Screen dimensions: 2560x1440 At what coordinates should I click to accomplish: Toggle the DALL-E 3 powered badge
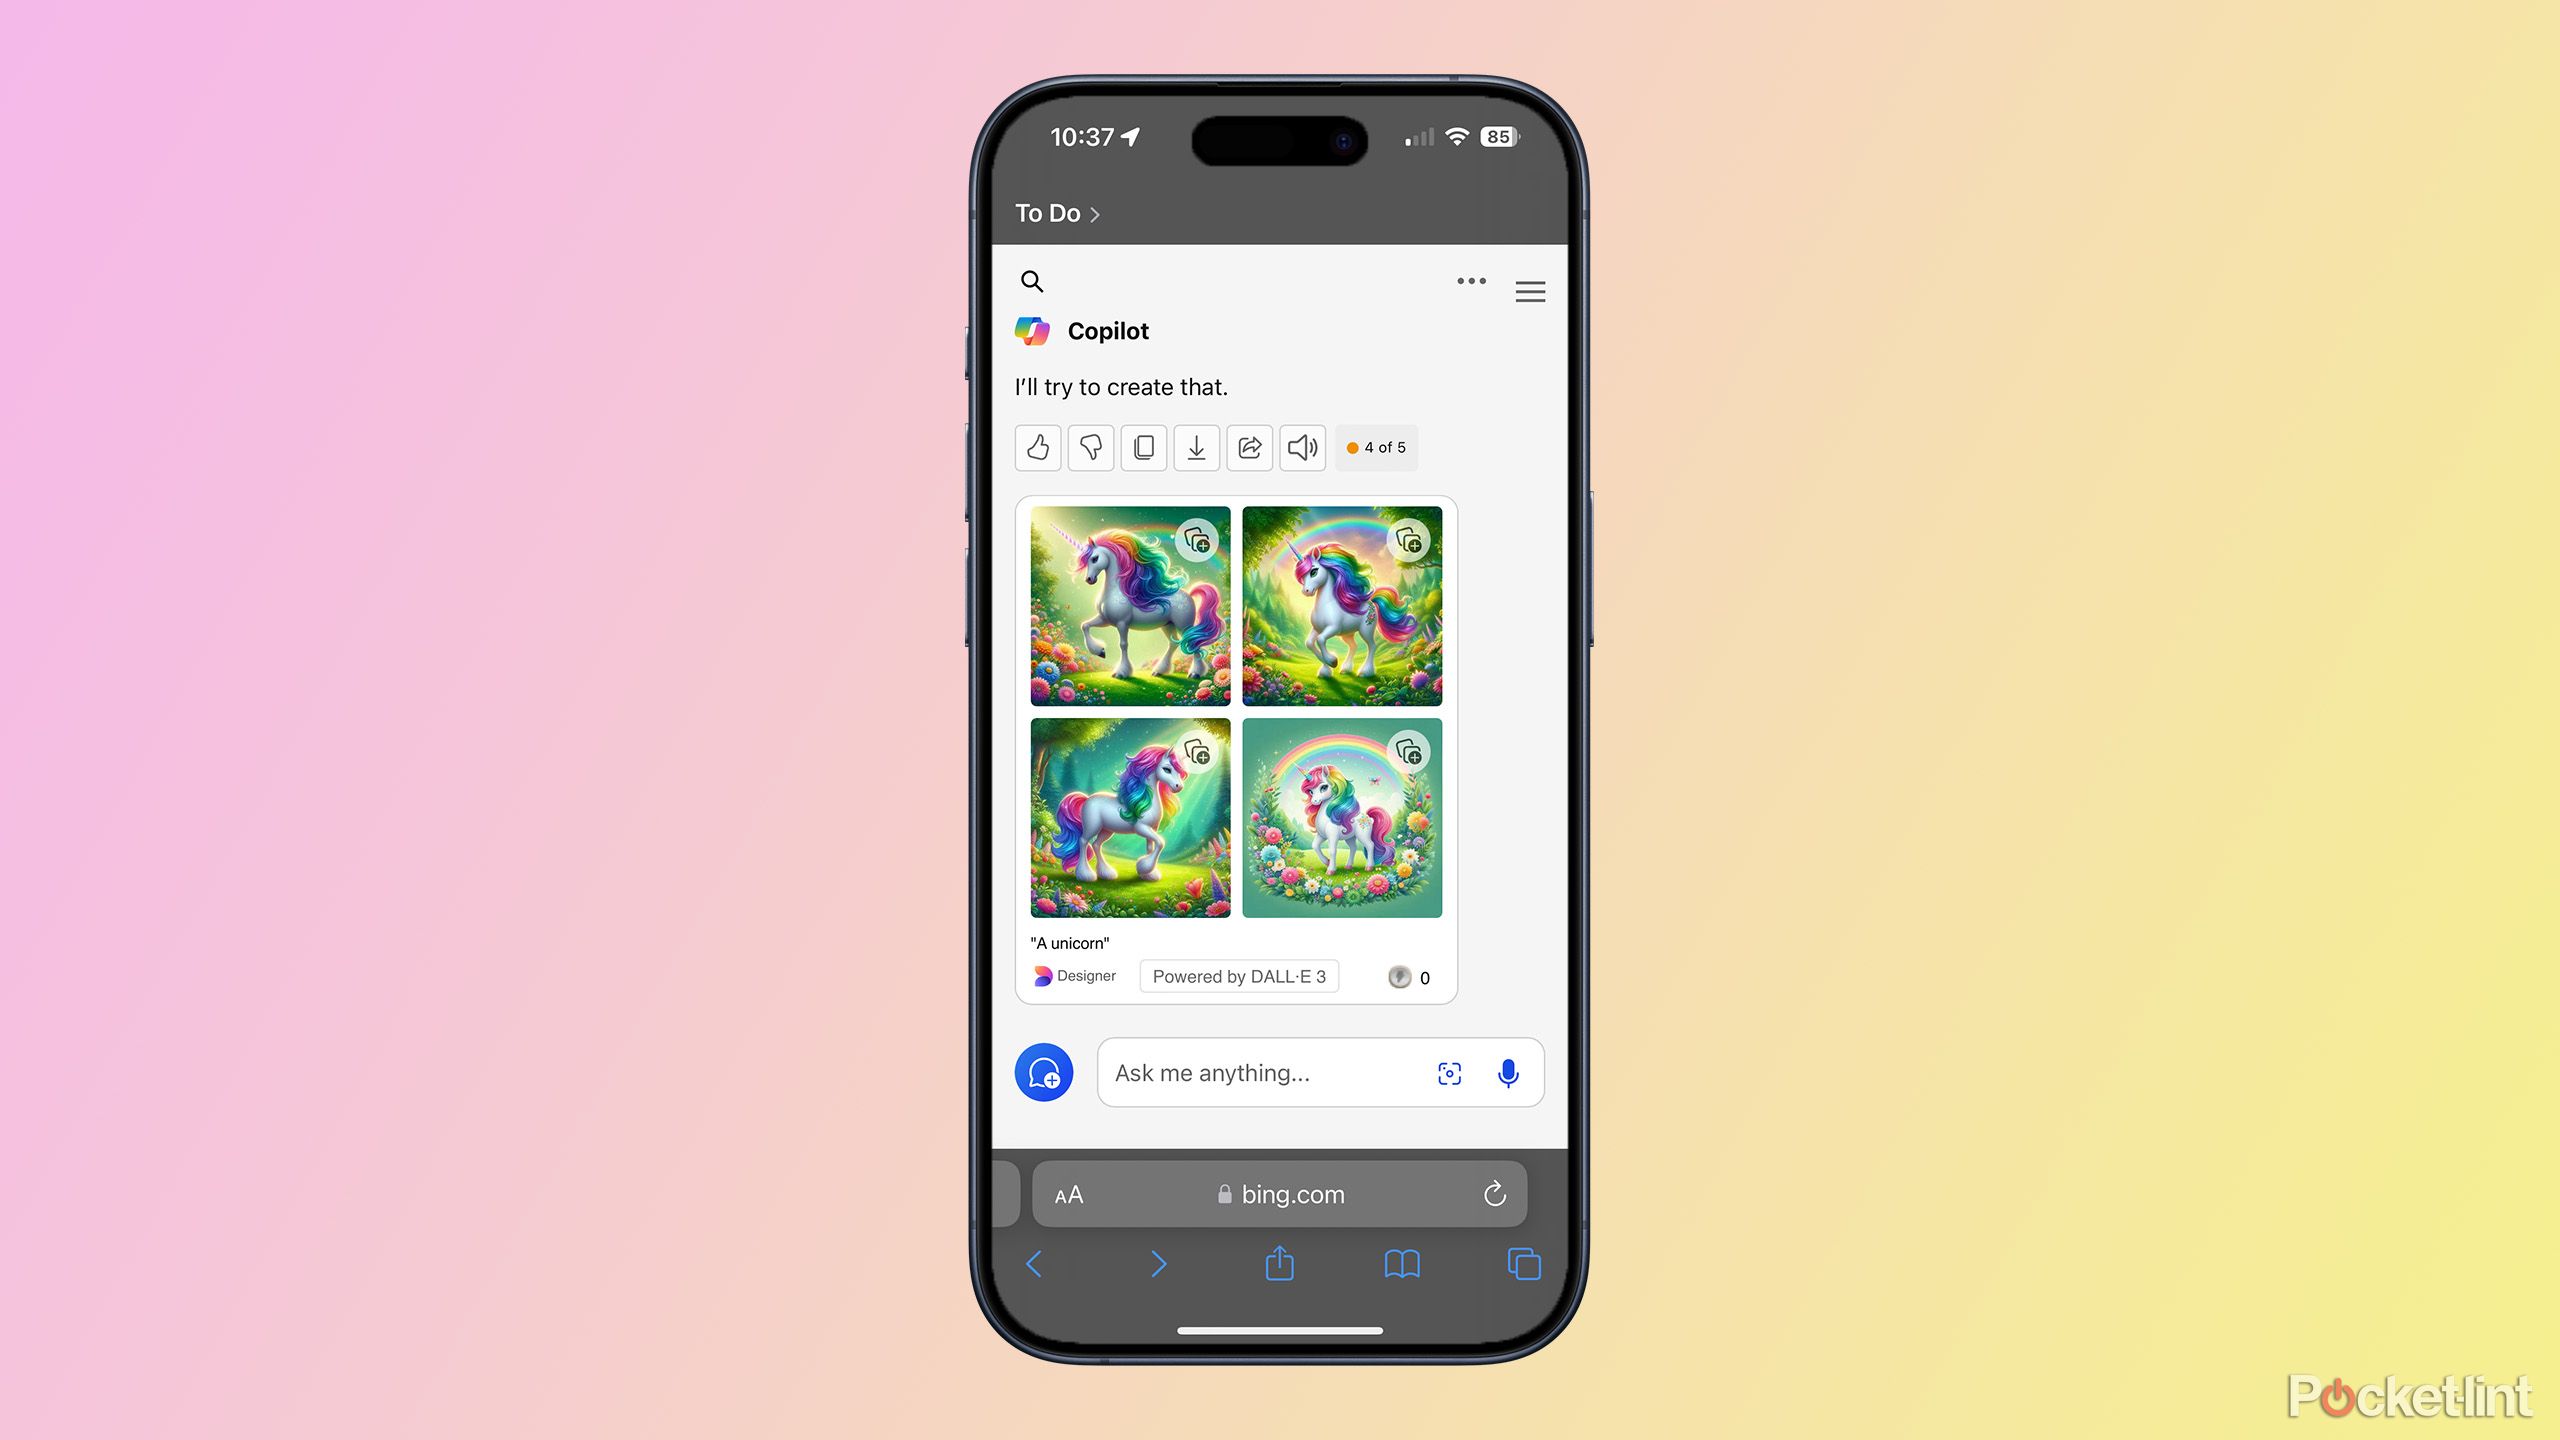1234,976
